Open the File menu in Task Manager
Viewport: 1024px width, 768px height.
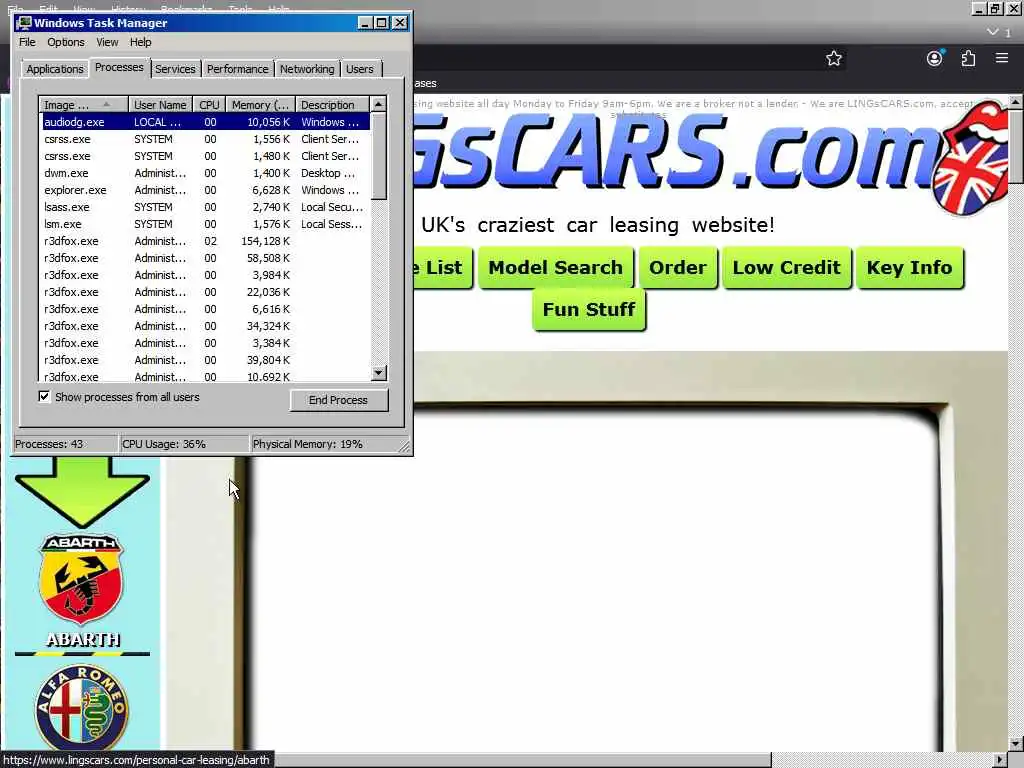[x=27, y=42]
